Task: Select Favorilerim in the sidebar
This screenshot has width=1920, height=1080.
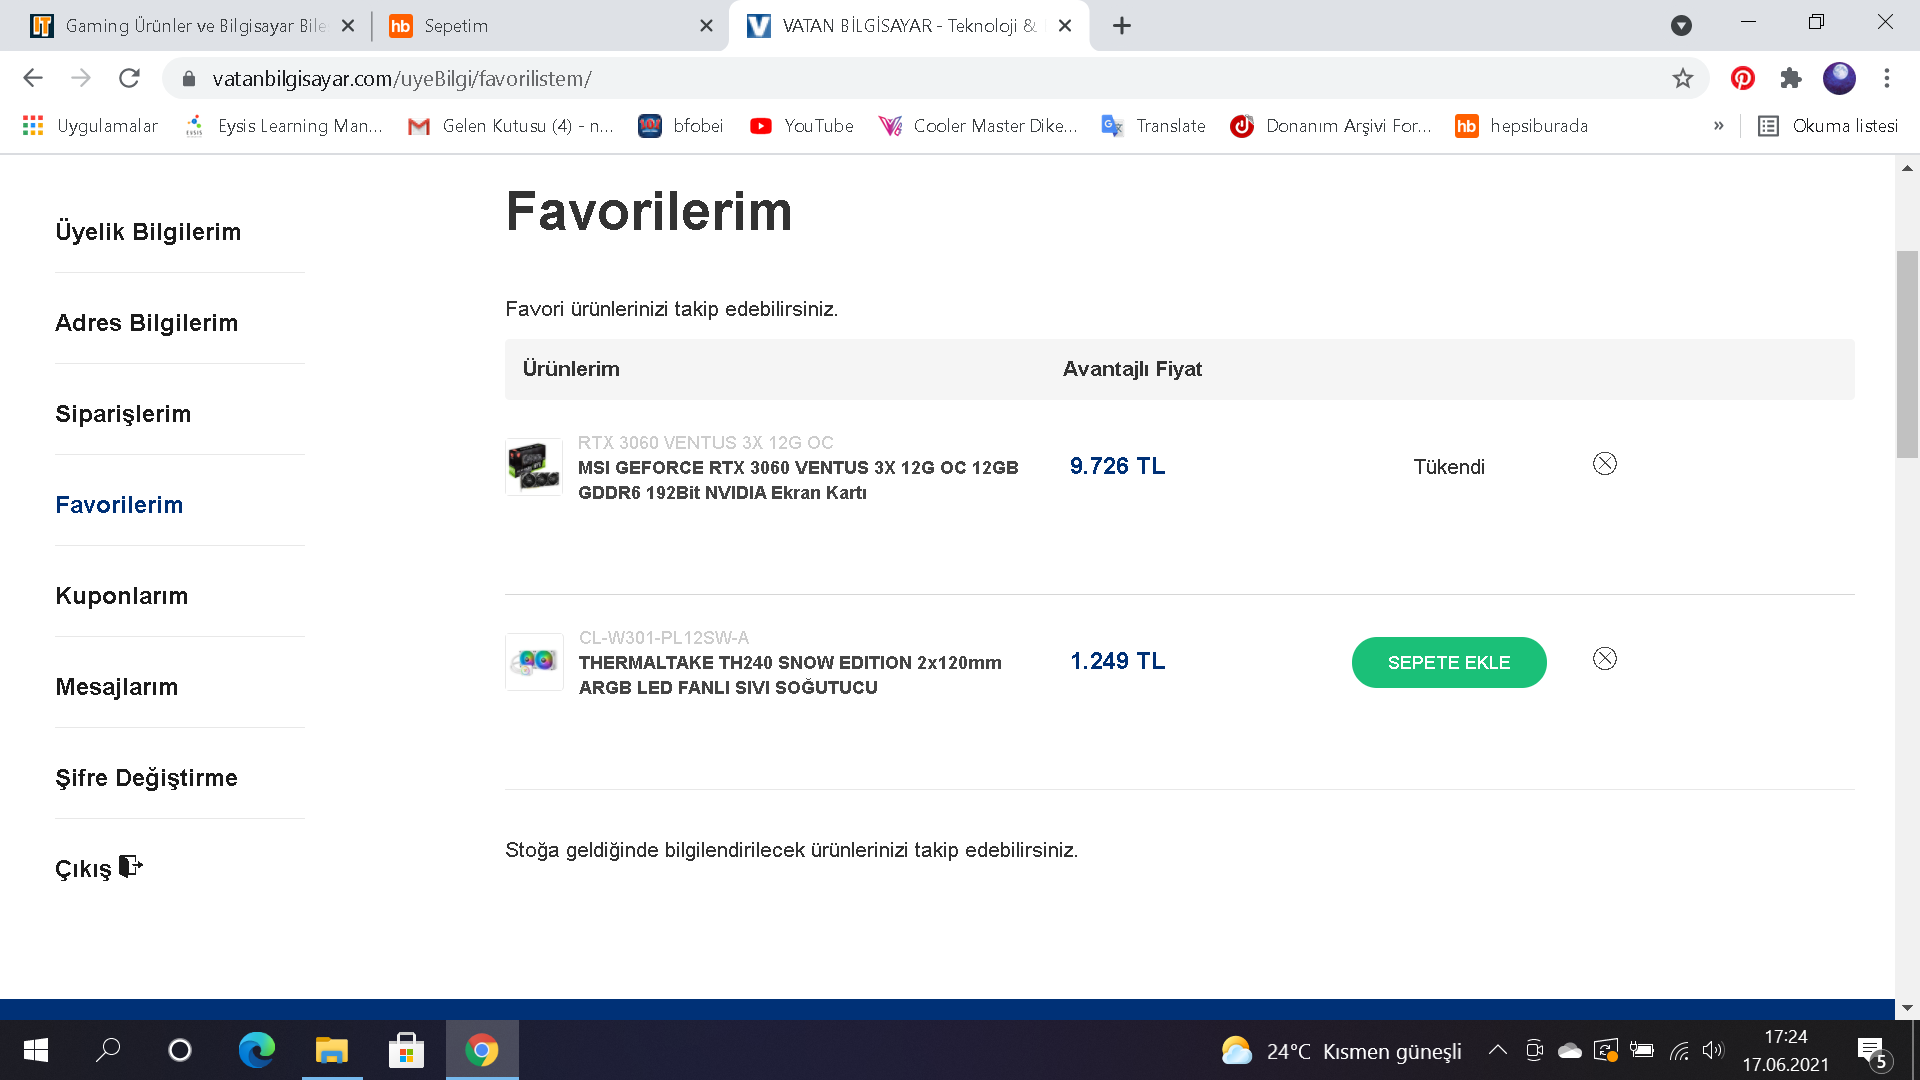Action: coord(119,505)
